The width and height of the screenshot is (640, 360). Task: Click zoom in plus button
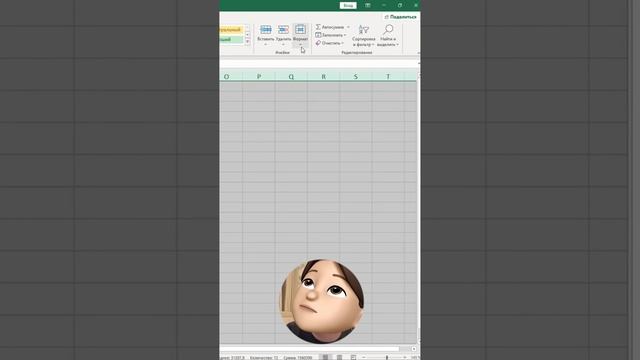point(404,358)
